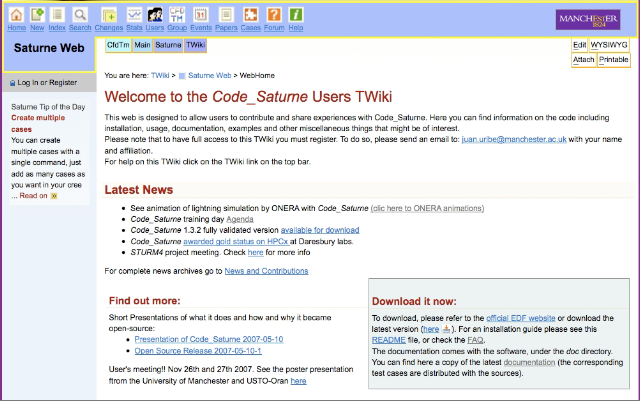
Task: Click the Find out more heading
Action: [x=144, y=301]
